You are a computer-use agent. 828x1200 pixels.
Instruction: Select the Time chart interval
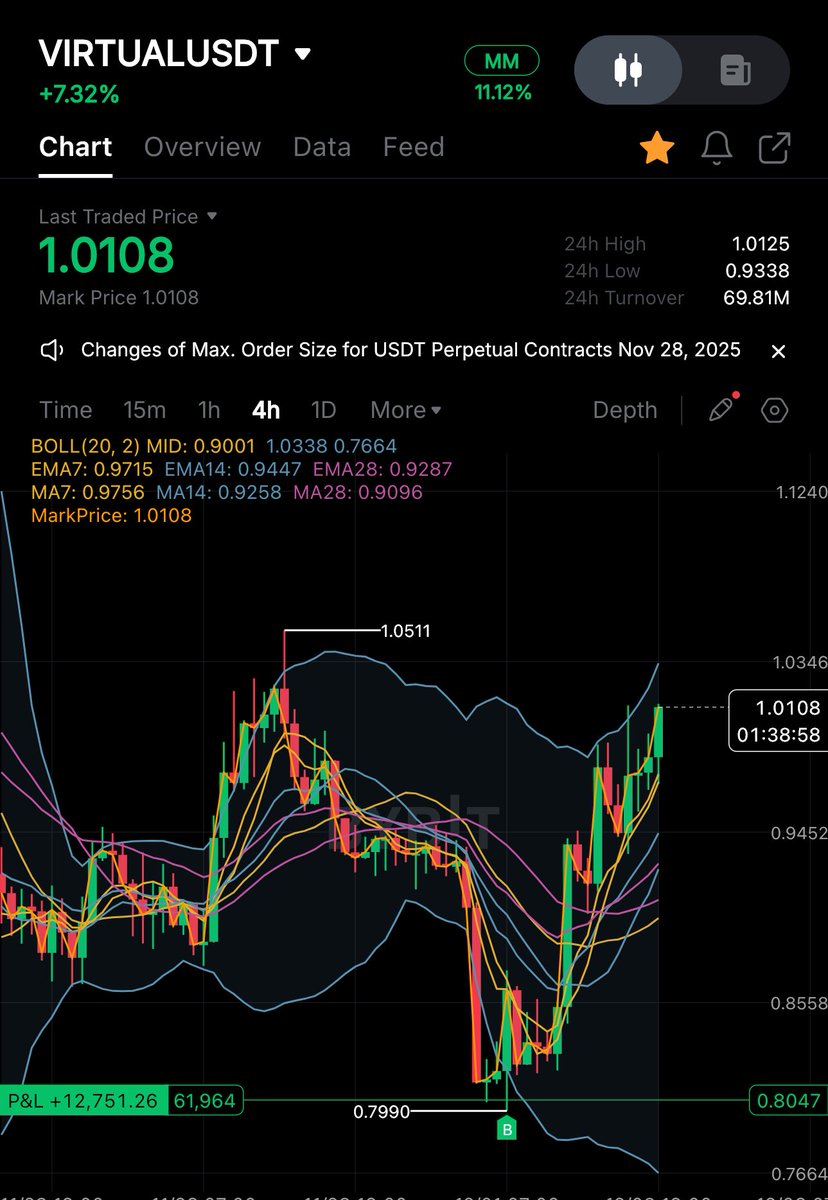tap(65, 410)
